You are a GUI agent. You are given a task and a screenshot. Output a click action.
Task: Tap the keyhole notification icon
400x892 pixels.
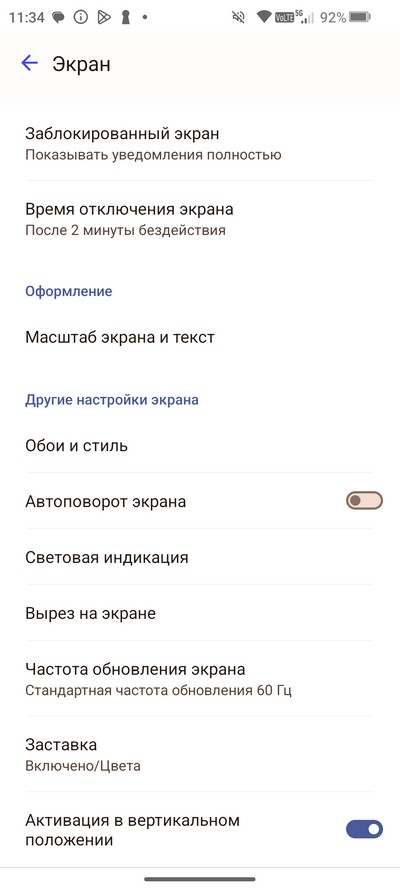pos(125,18)
